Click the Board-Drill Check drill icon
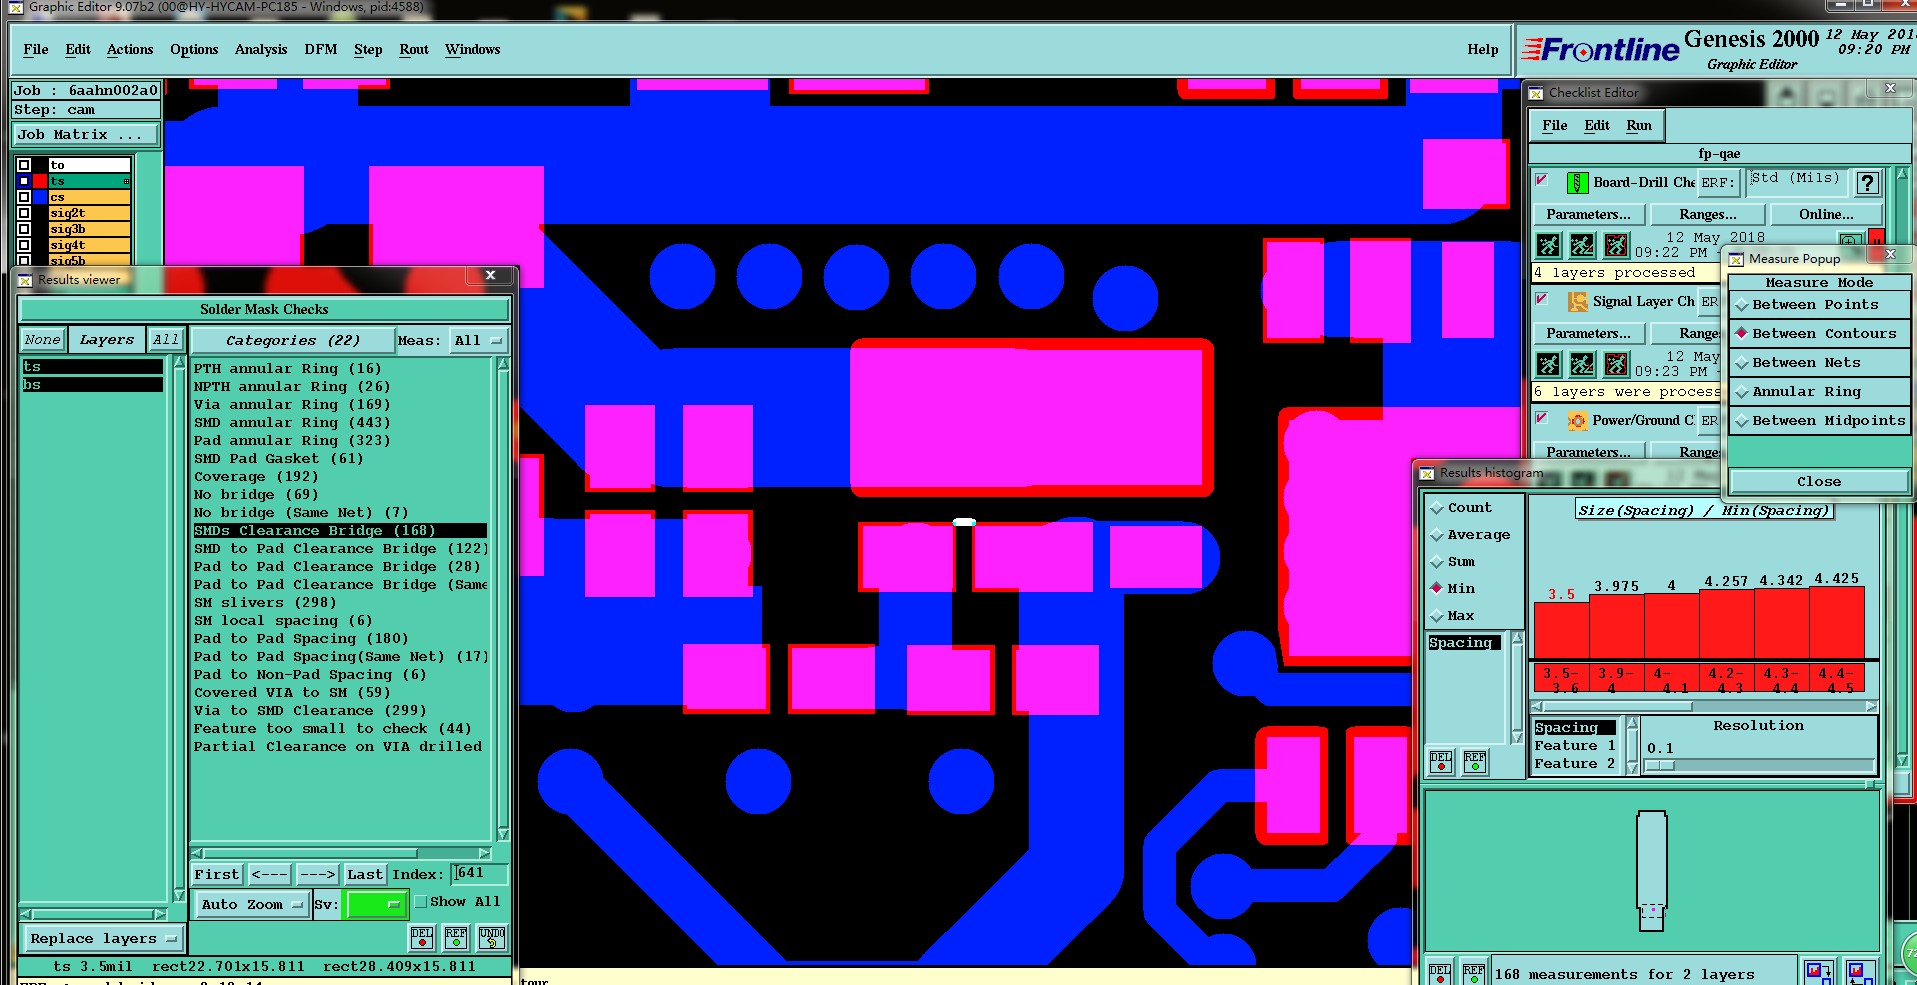 coord(1577,182)
